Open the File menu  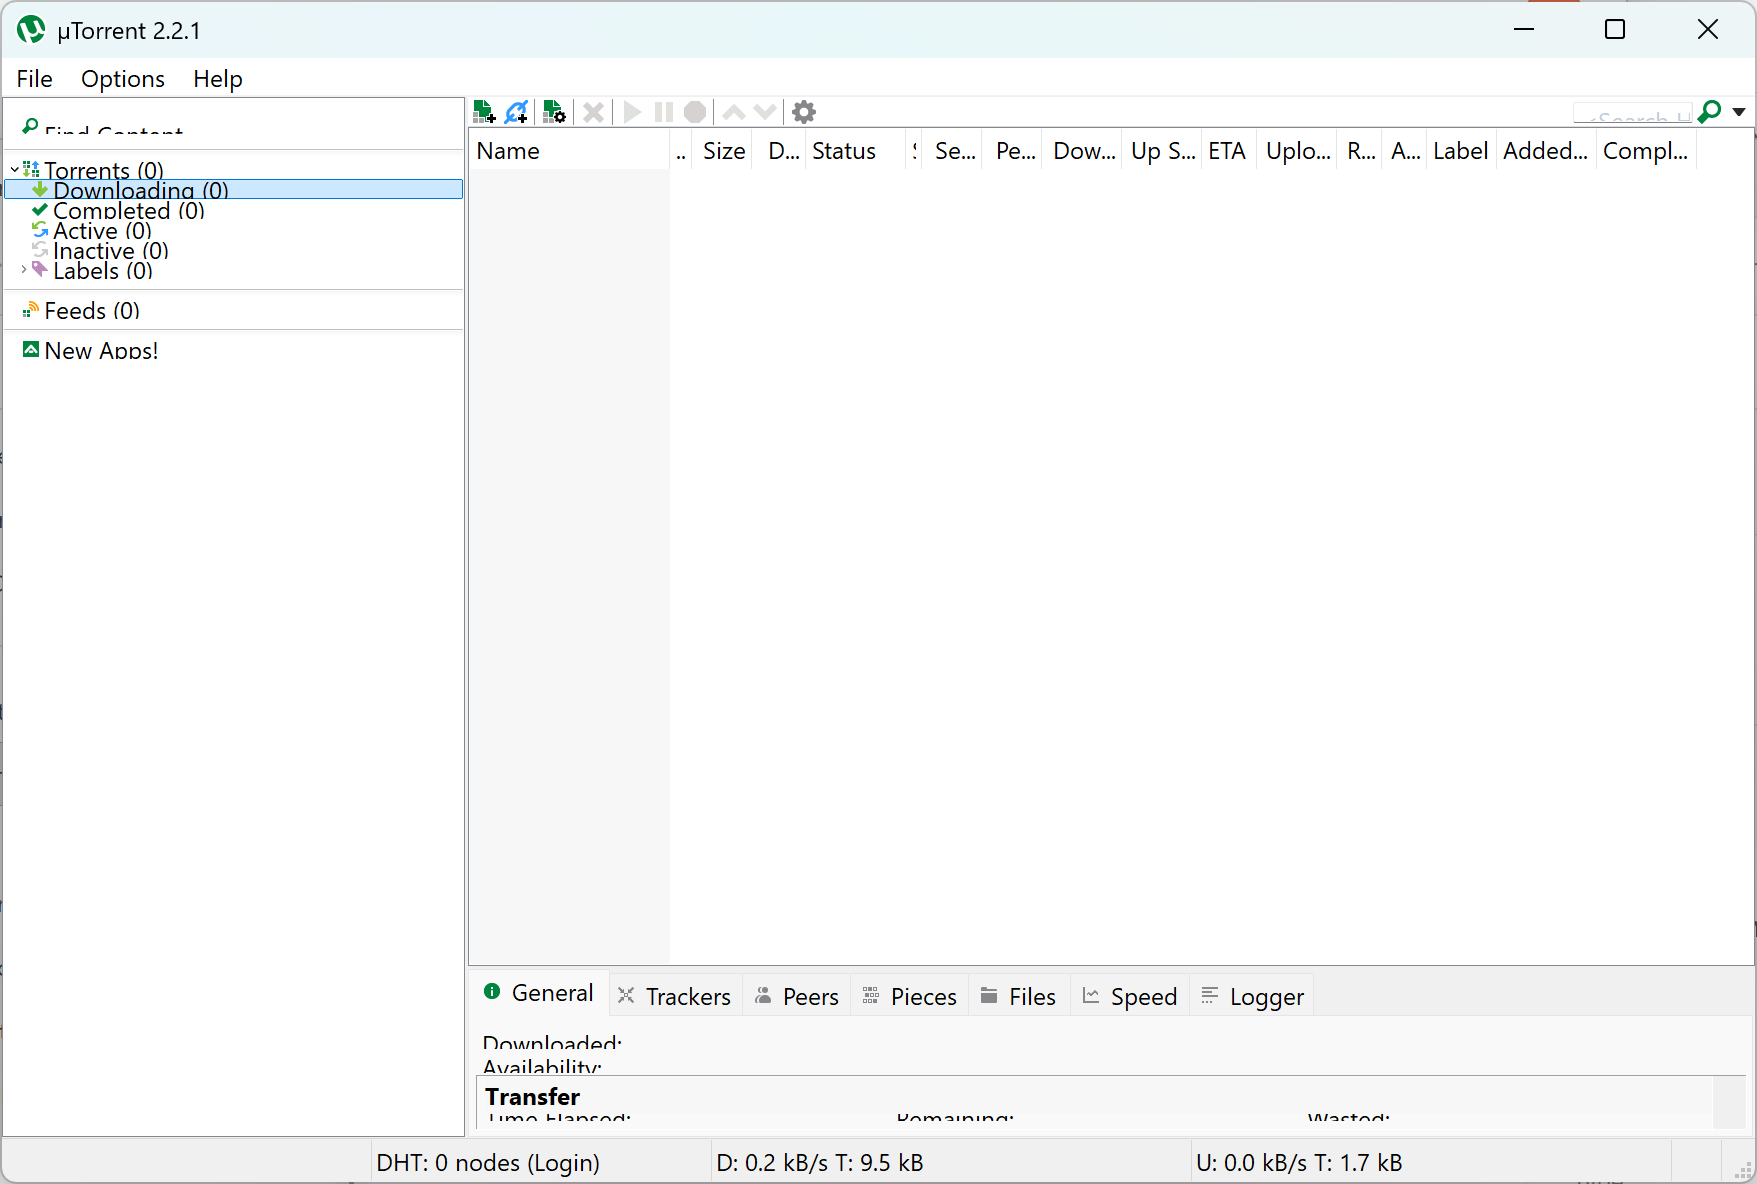pos(35,79)
